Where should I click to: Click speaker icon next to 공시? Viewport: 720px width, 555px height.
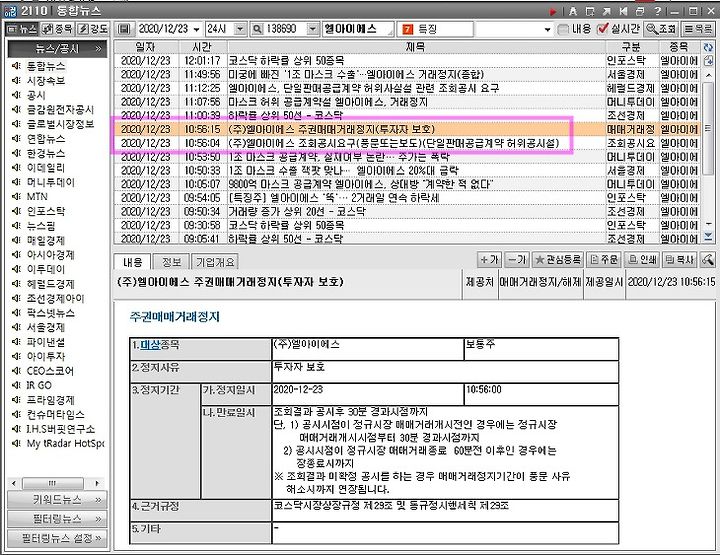click(17, 95)
